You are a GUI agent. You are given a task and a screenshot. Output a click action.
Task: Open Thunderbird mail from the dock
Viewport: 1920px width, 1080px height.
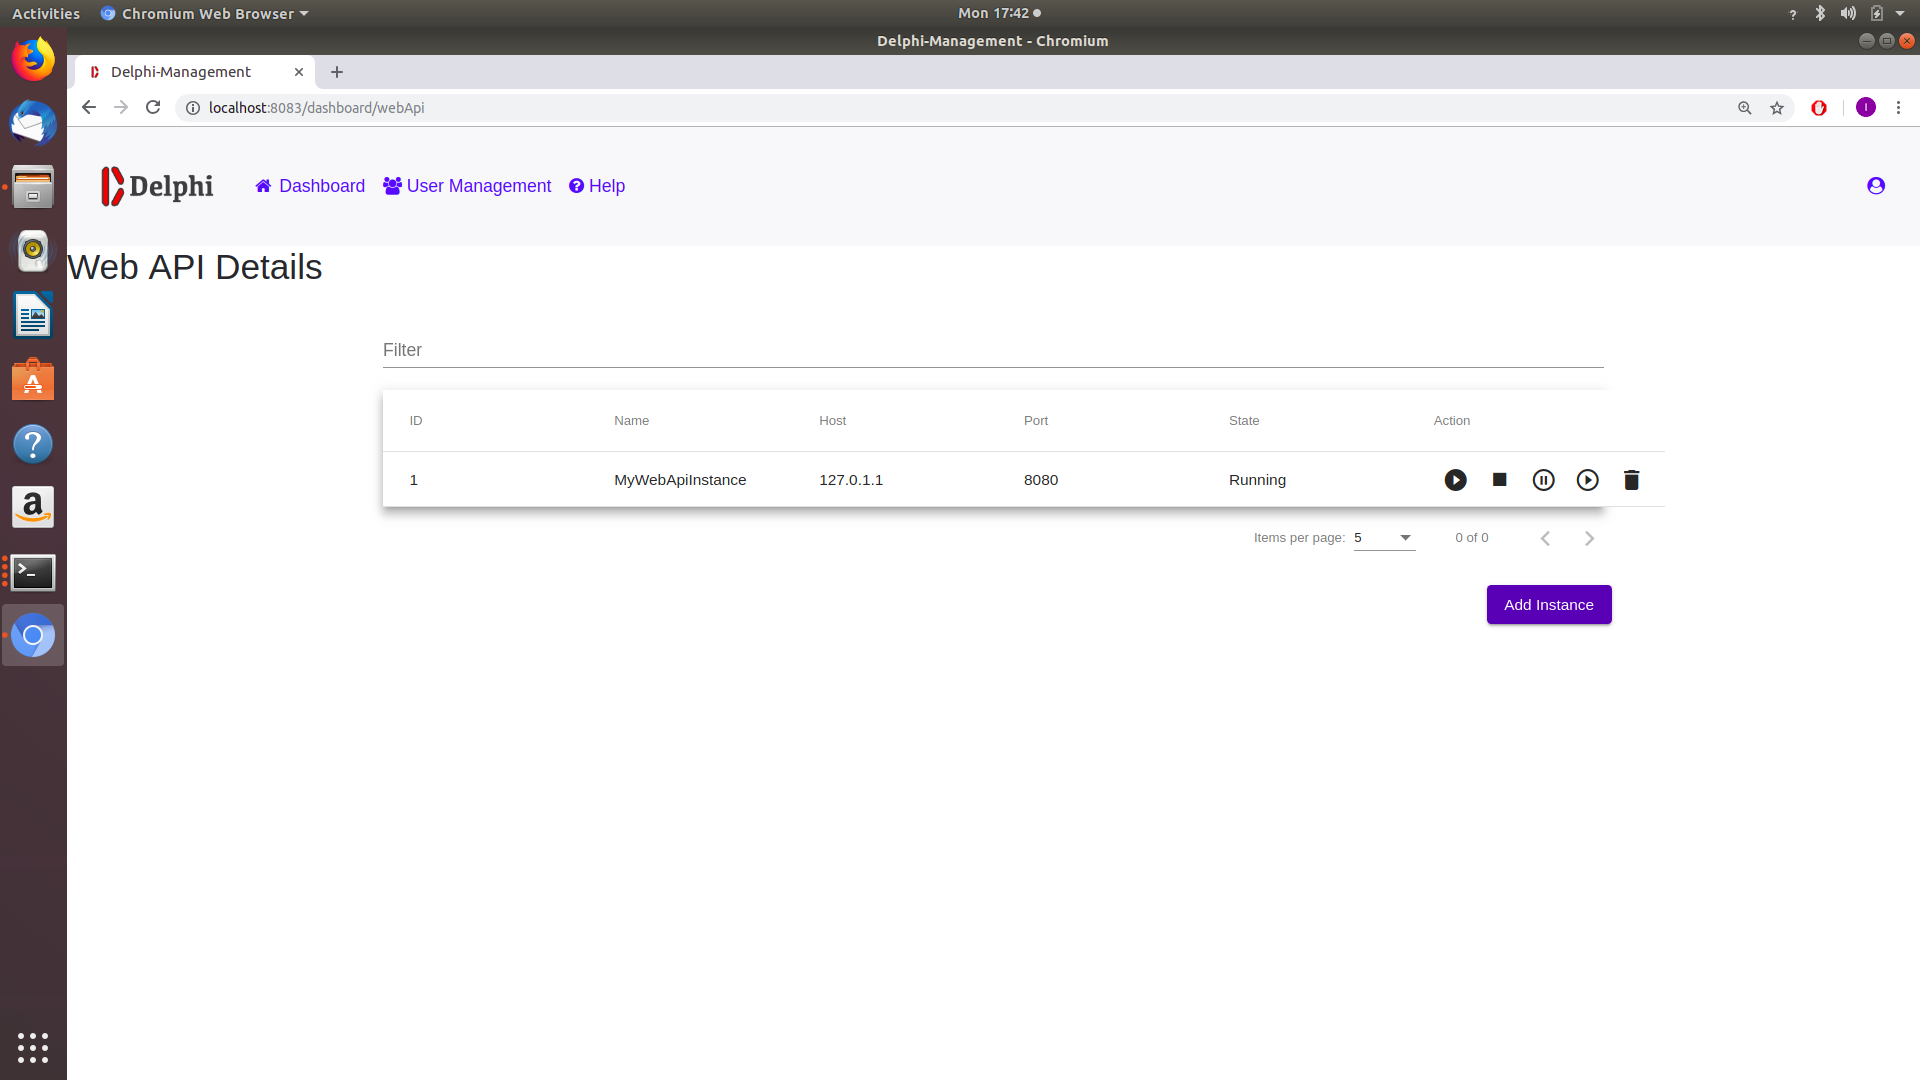33,123
